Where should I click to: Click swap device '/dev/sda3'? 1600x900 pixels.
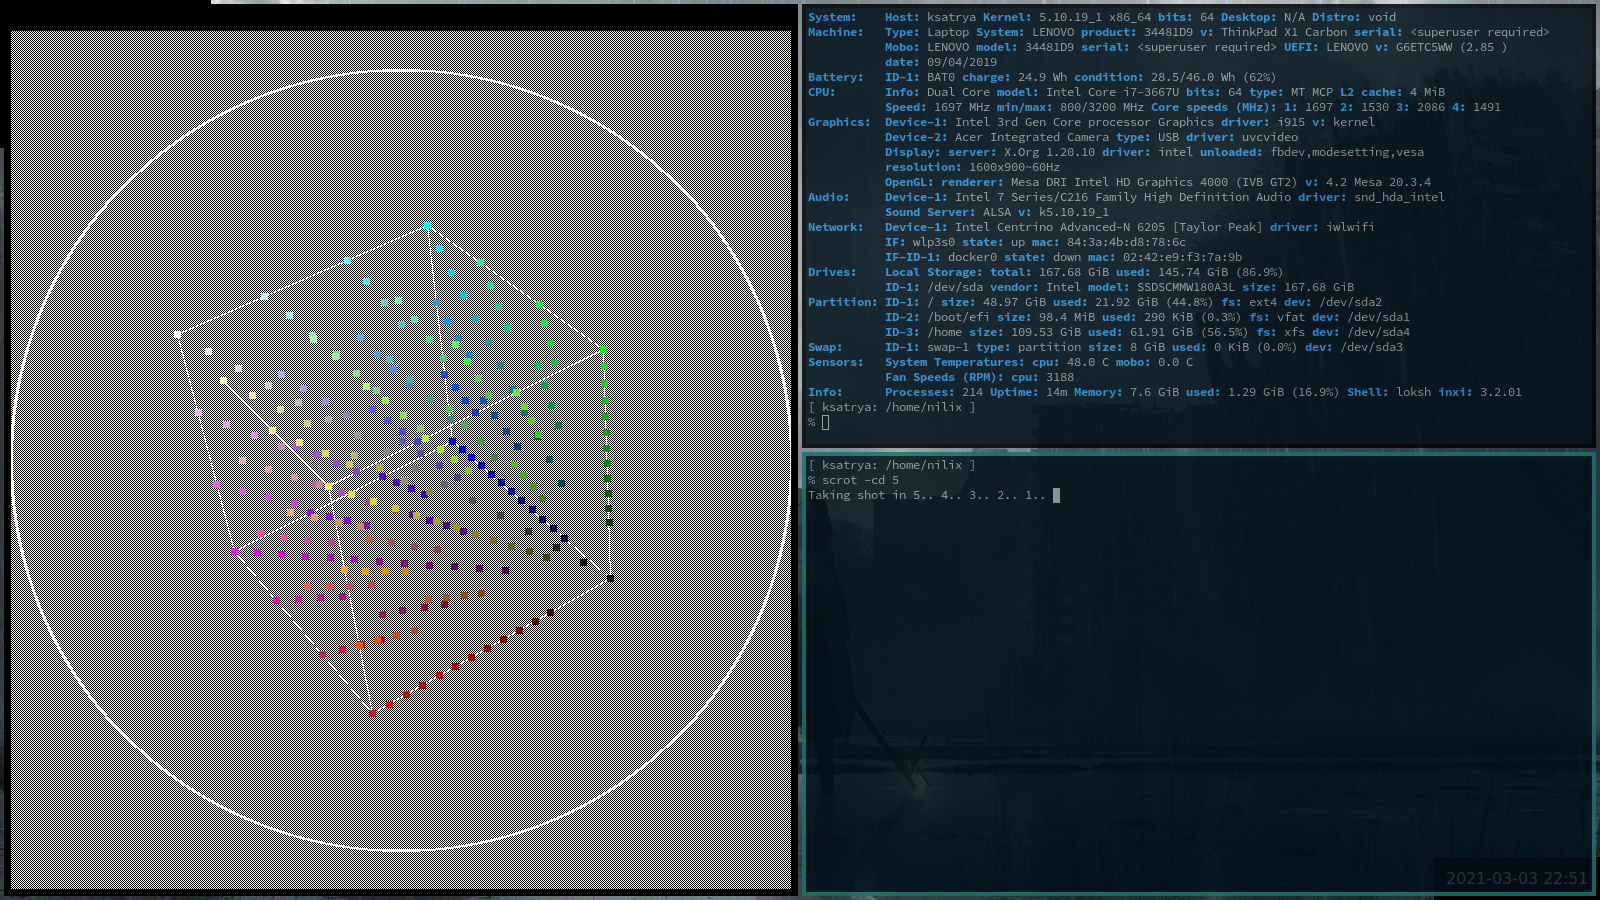tap(1371, 347)
